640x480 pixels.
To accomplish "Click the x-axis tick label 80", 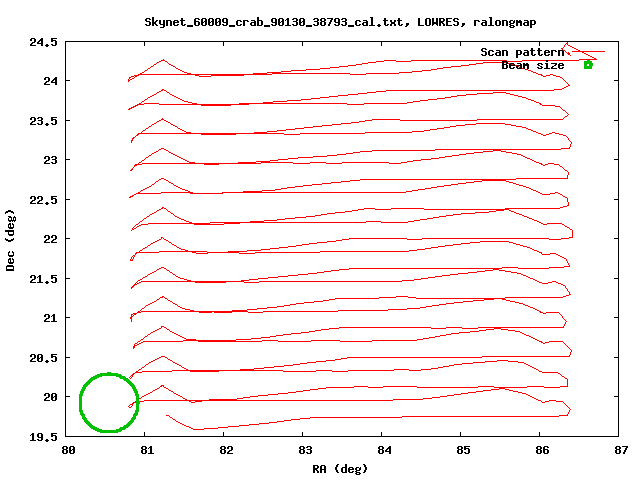I will (68, 450).
